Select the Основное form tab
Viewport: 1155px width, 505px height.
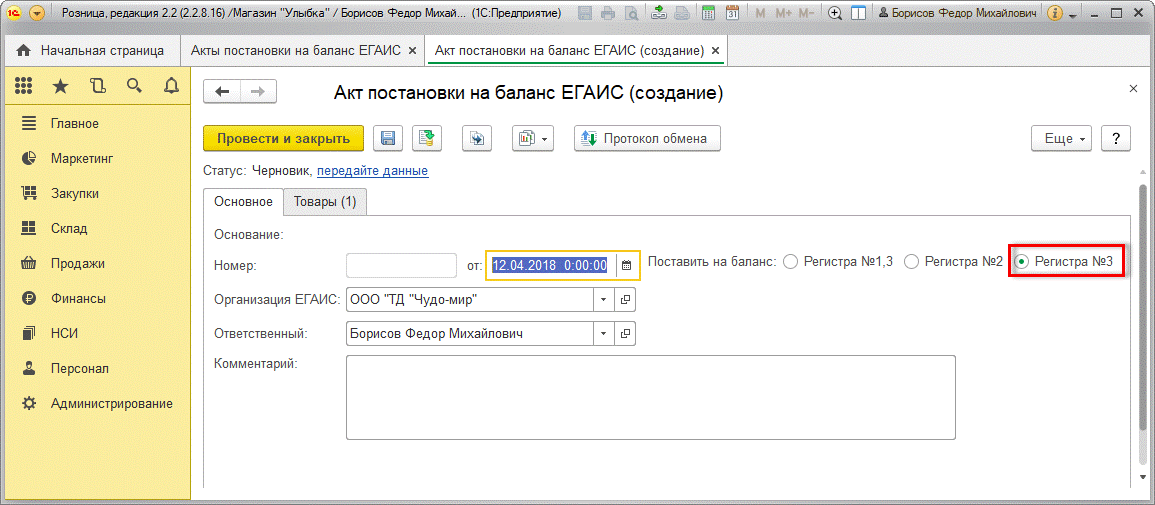click(x=243, y=202)
